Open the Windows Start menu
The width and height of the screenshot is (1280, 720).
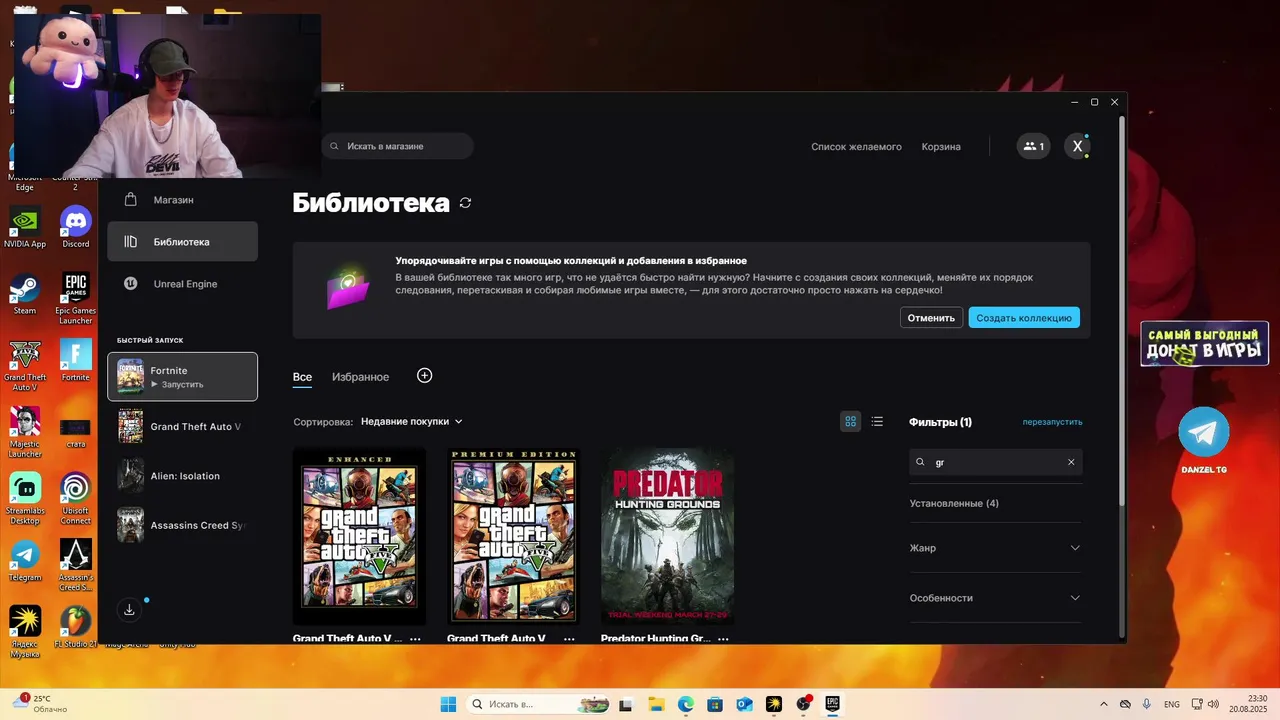point(448,704)
